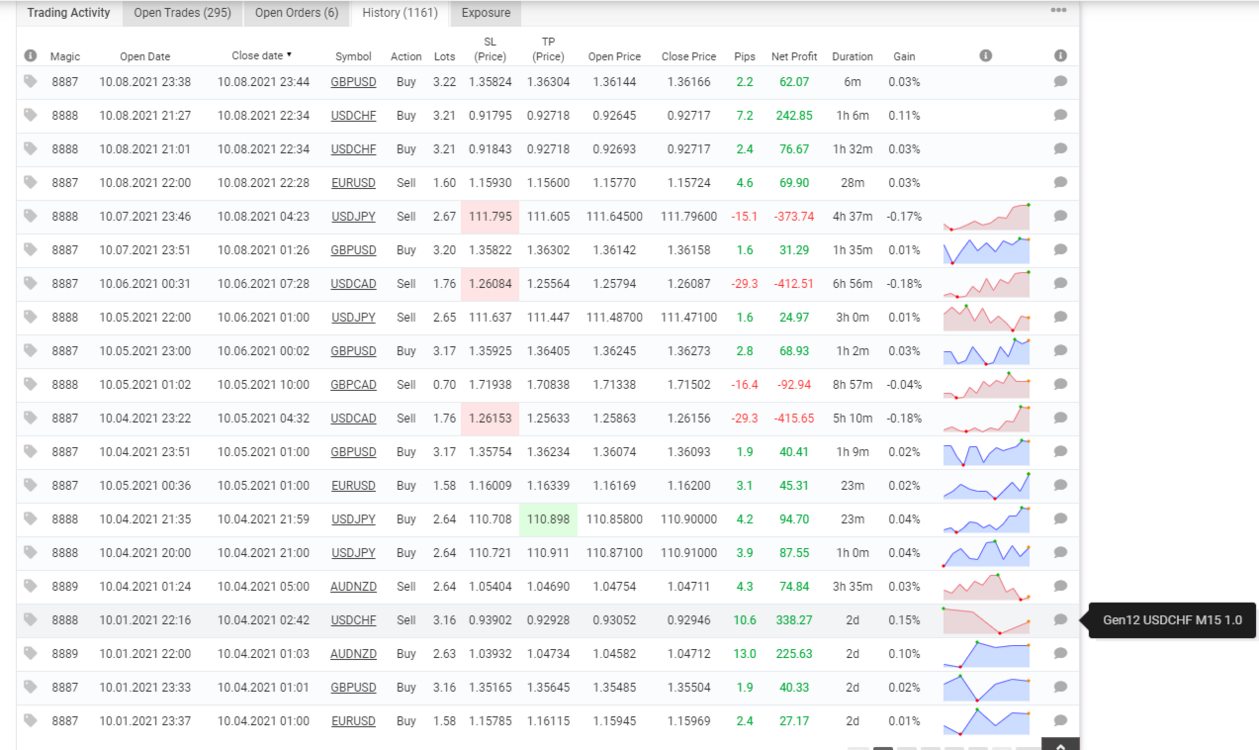Click tag icon of EURUSD 69.90 profit row
The width and height of the screenshot is (1259, 750).
pyautogui.click(x=30, y=182)
